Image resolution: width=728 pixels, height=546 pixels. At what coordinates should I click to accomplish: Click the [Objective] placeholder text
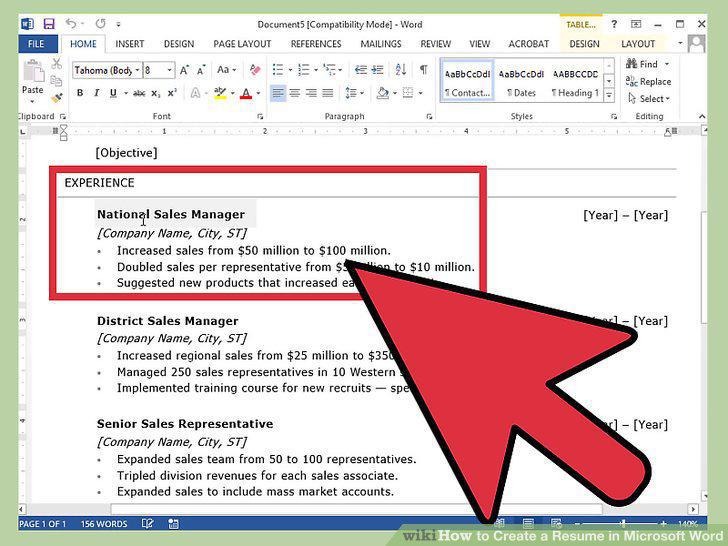click(126, 153)
